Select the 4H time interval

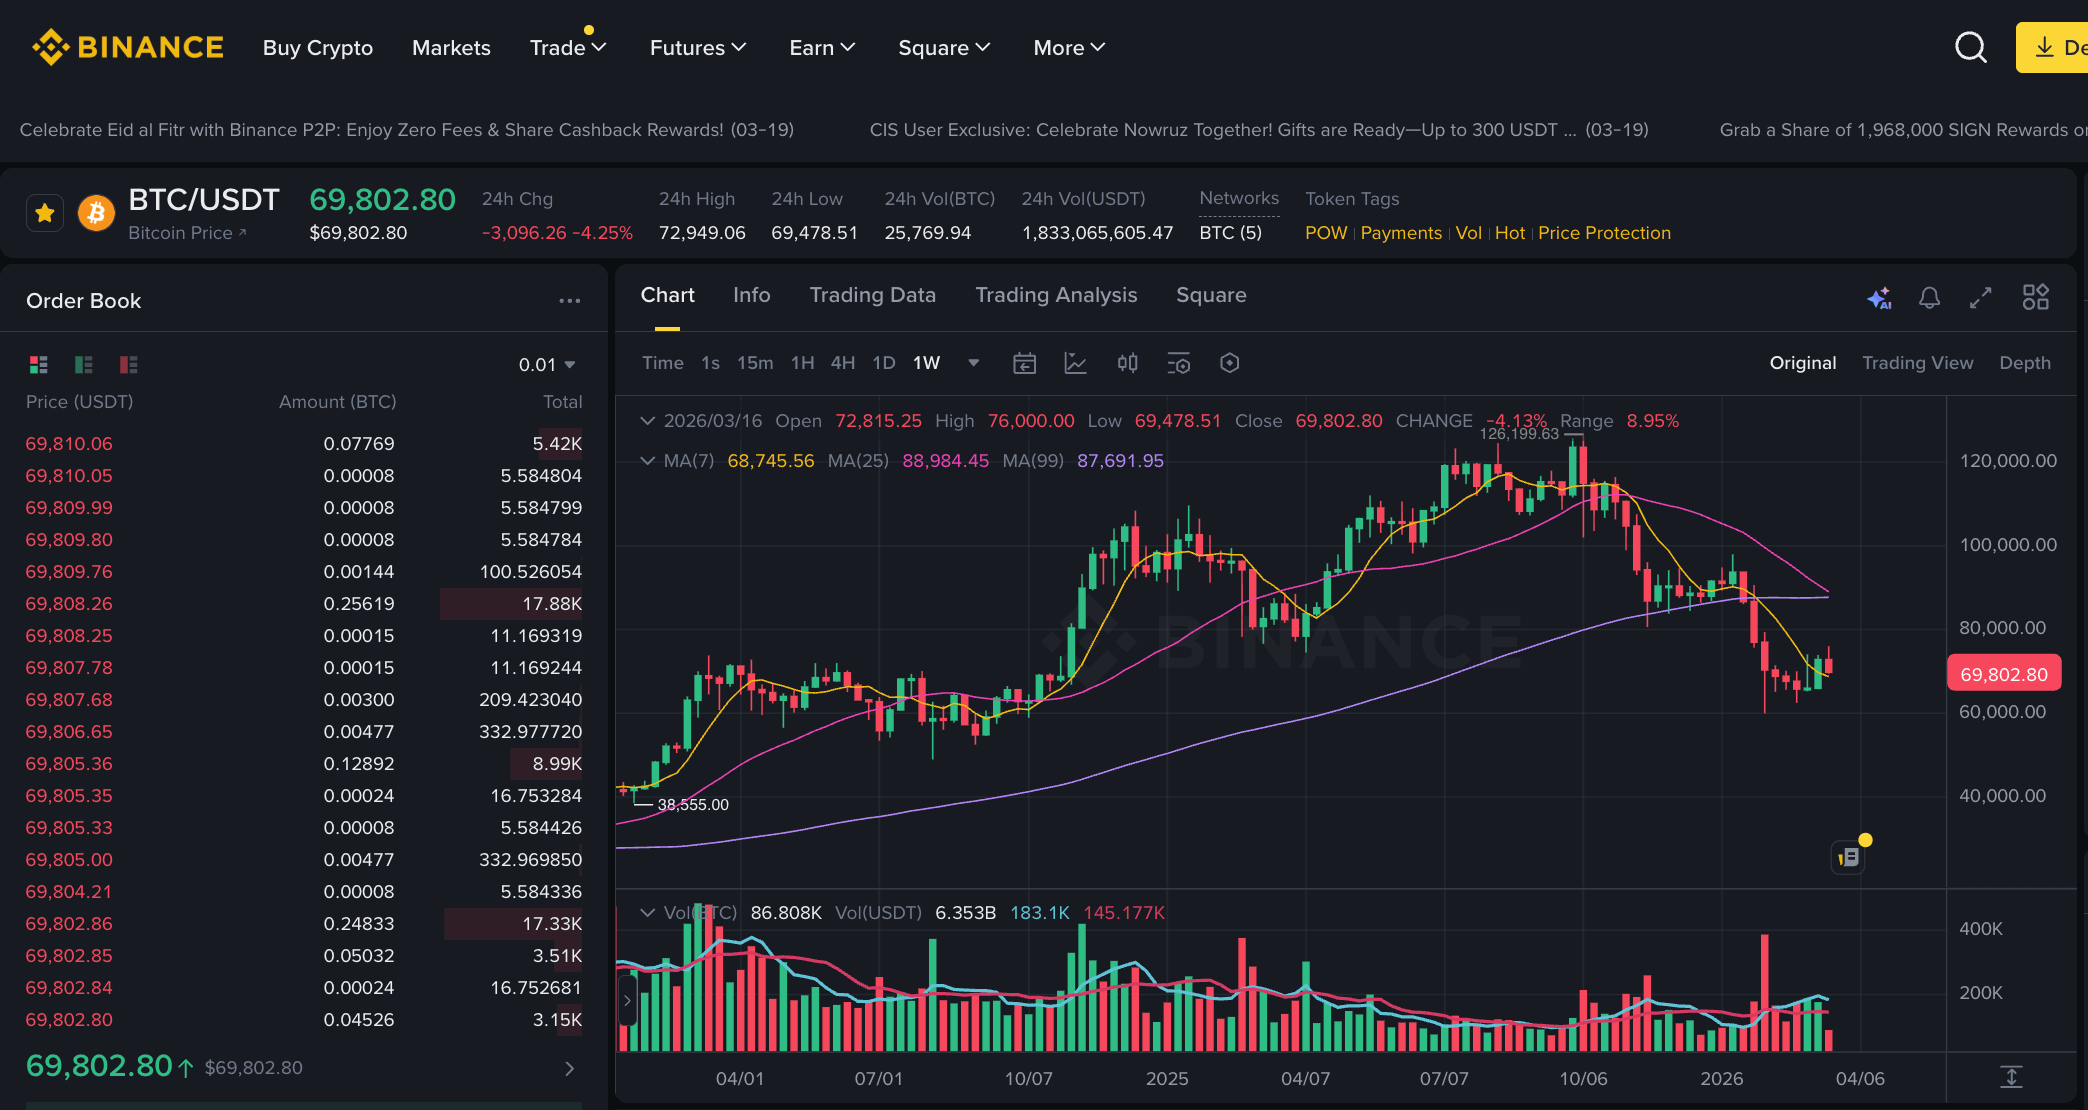pyautogui.click(x=842, y=363)
